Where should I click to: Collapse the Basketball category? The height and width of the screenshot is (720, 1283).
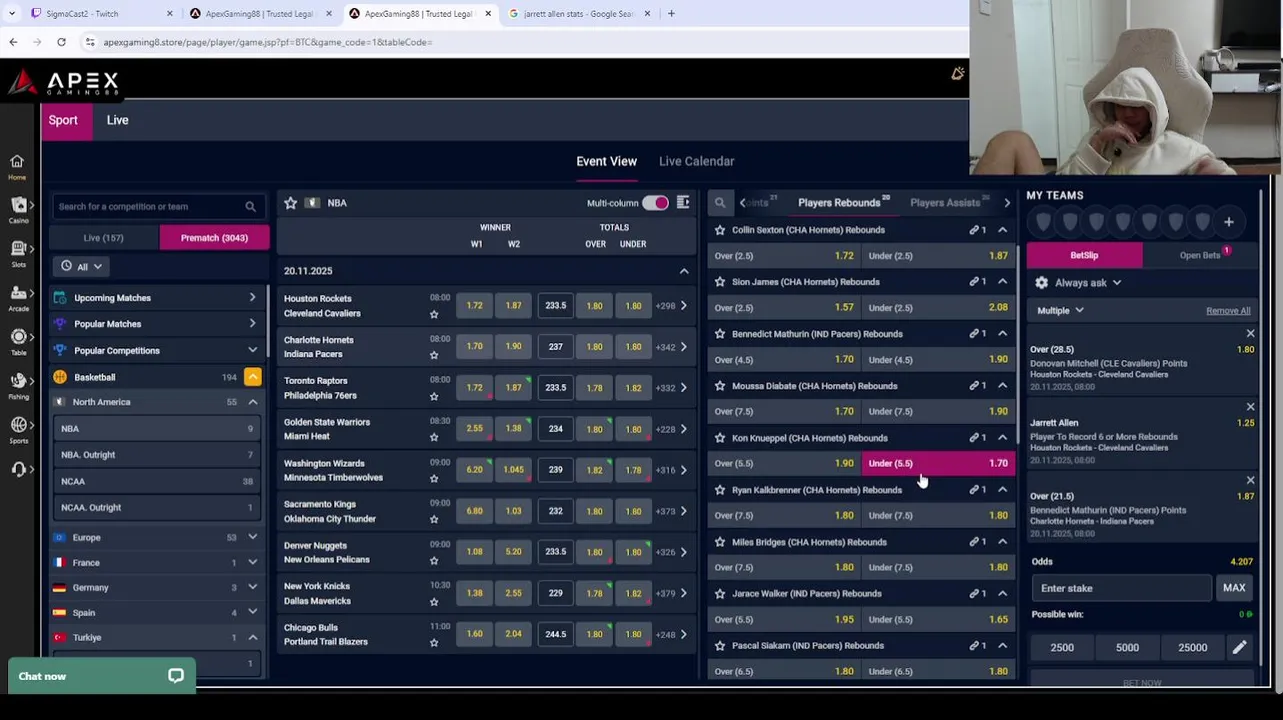[253, 377]
